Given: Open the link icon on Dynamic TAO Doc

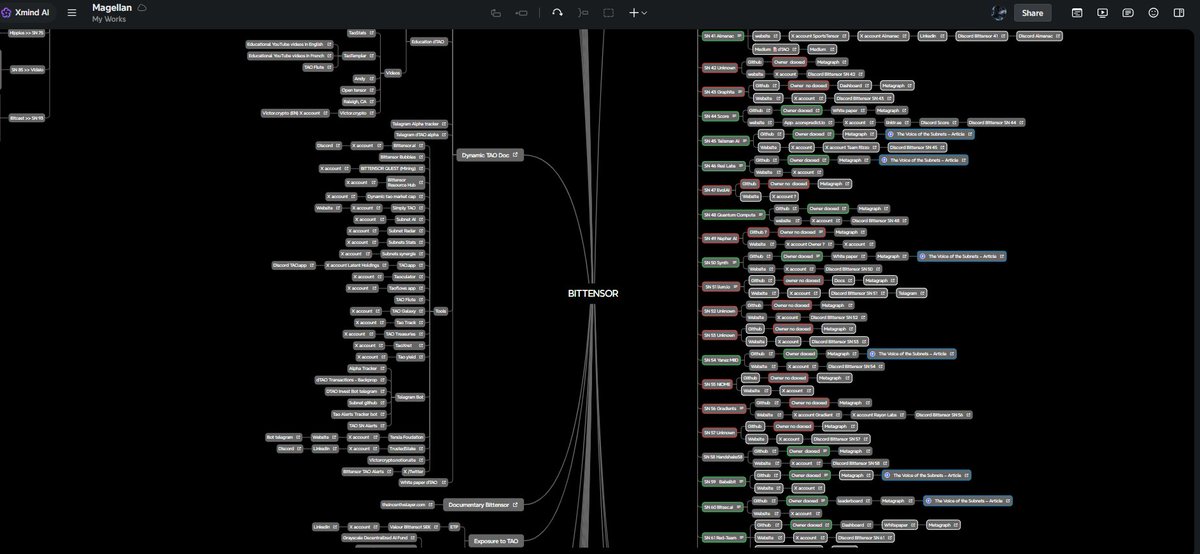Looking at the screenshot, I should click(x=516, y=155).
